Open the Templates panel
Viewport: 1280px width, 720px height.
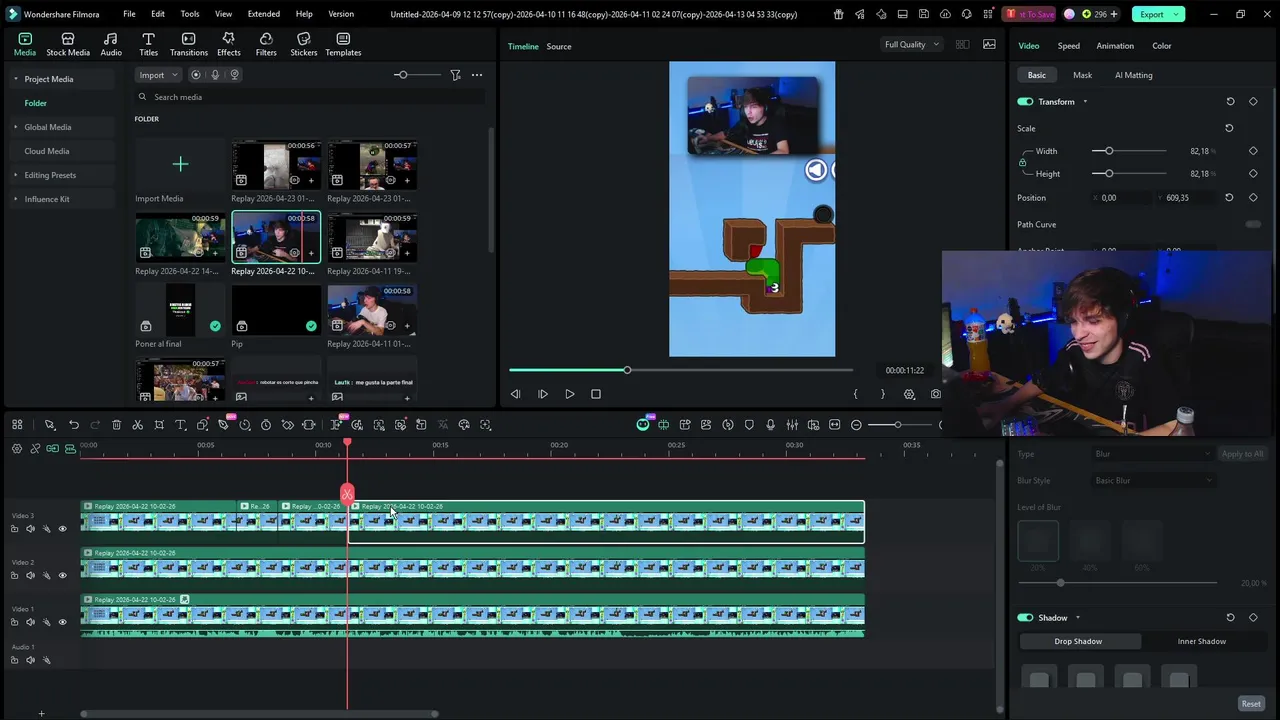coord(343,44)
